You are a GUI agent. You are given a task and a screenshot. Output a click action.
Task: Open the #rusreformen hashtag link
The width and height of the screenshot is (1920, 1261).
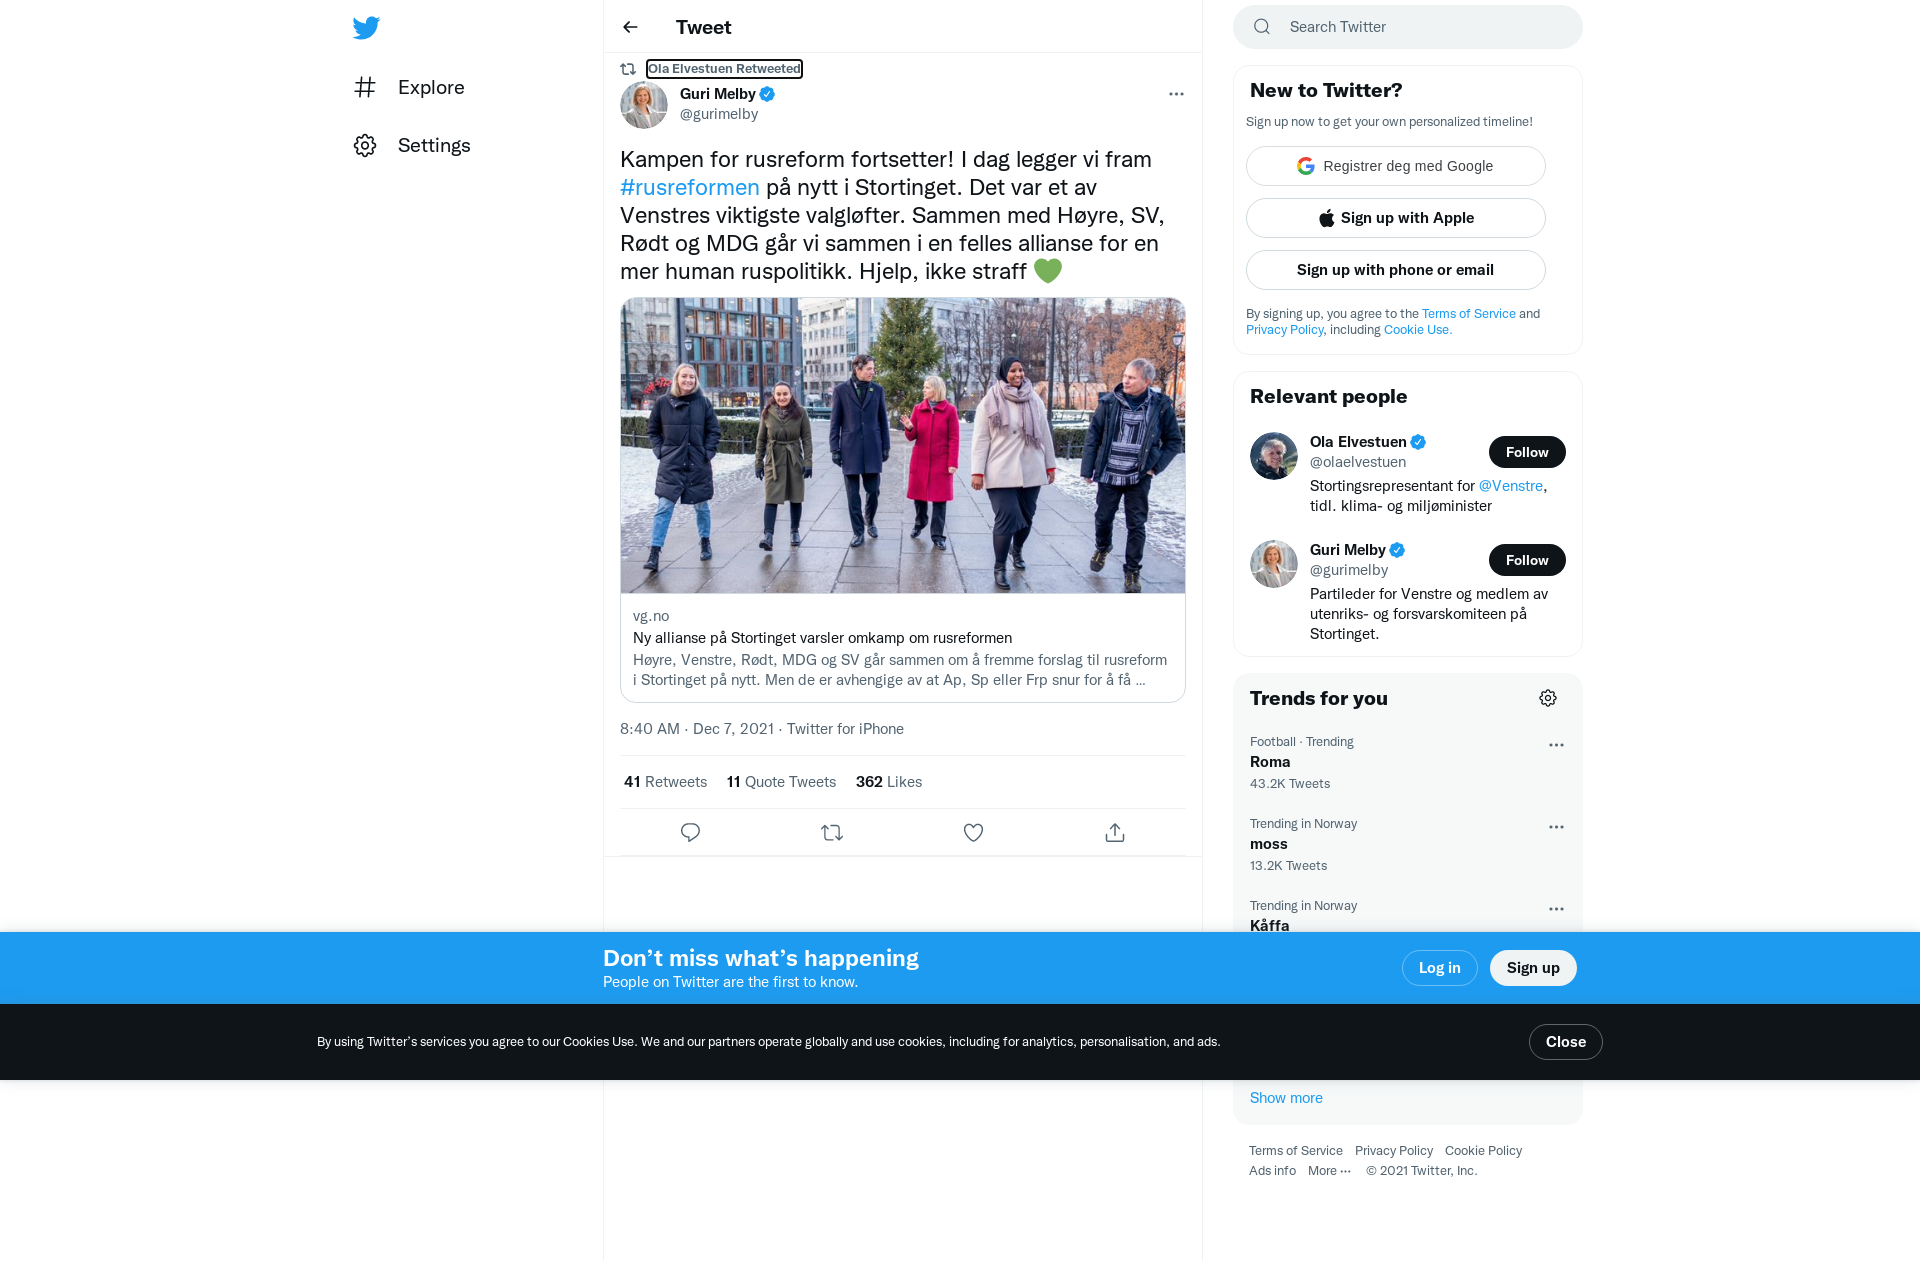(x=689, y=187)
